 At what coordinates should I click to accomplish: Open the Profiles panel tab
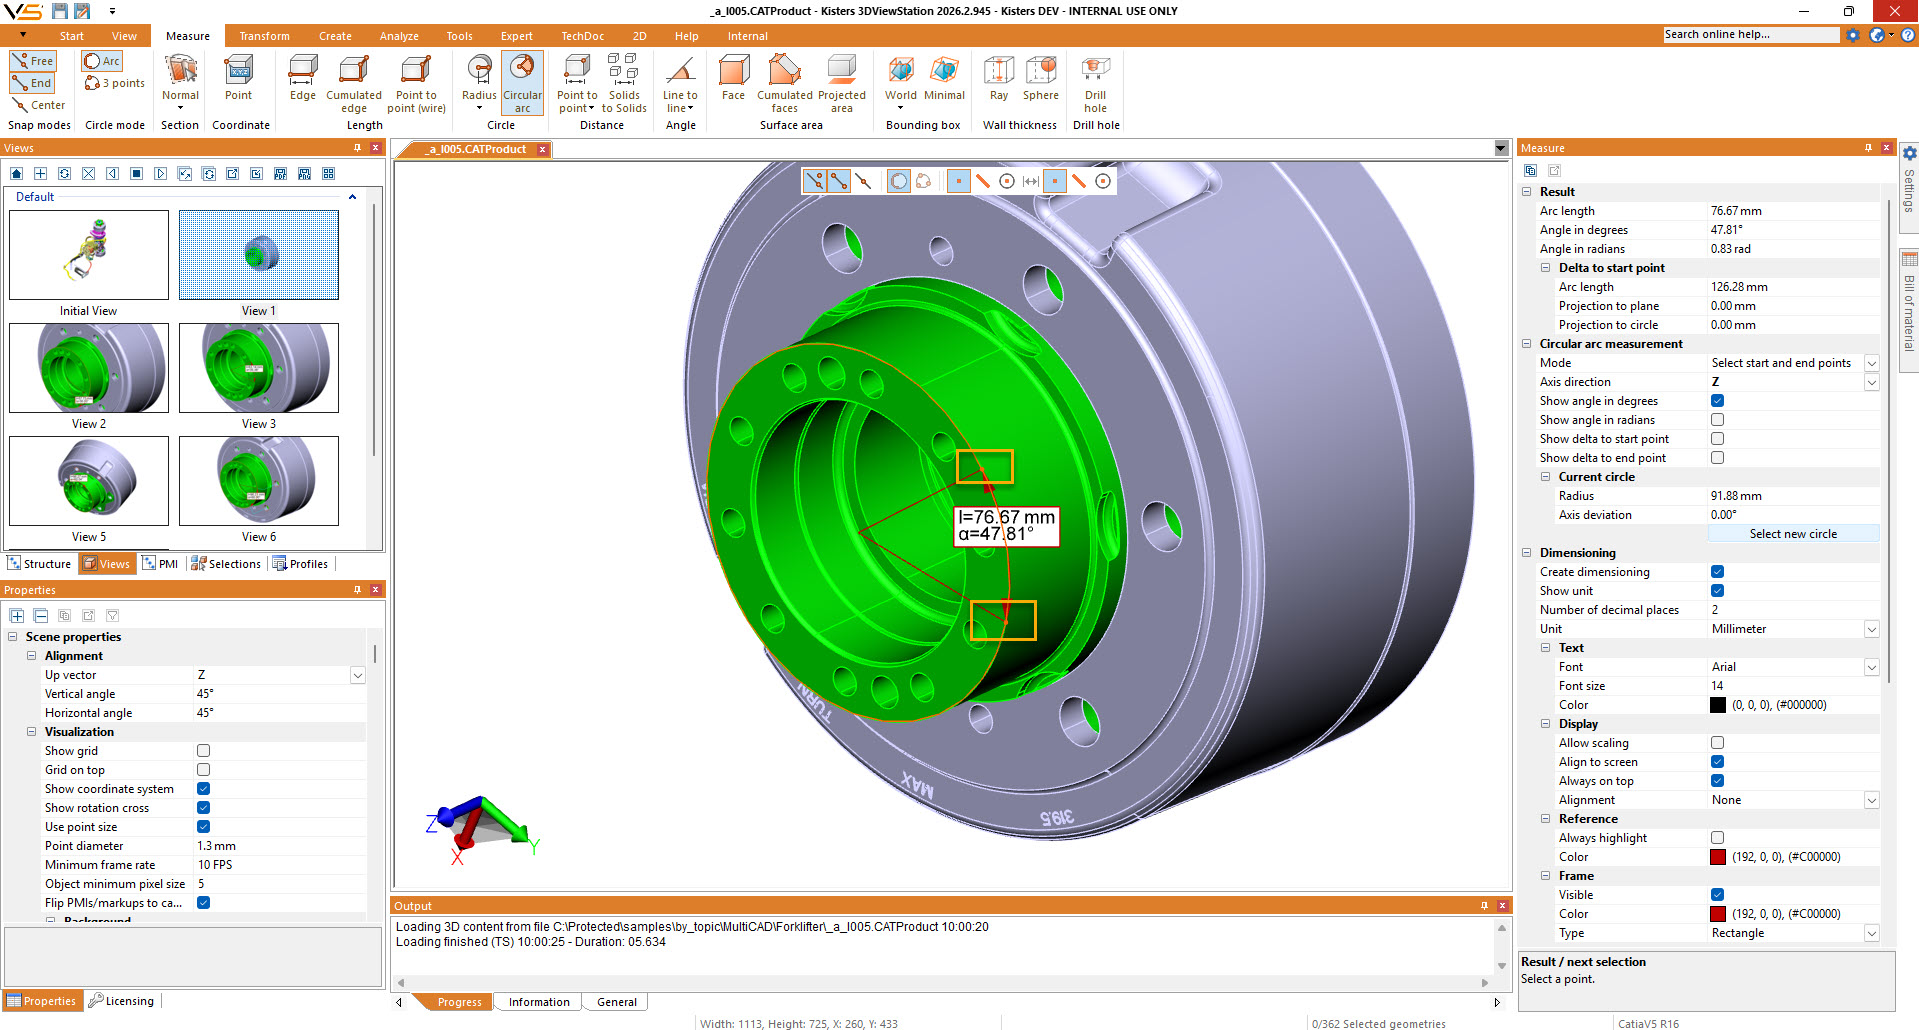pyautogui.click(x=301, y=564)
